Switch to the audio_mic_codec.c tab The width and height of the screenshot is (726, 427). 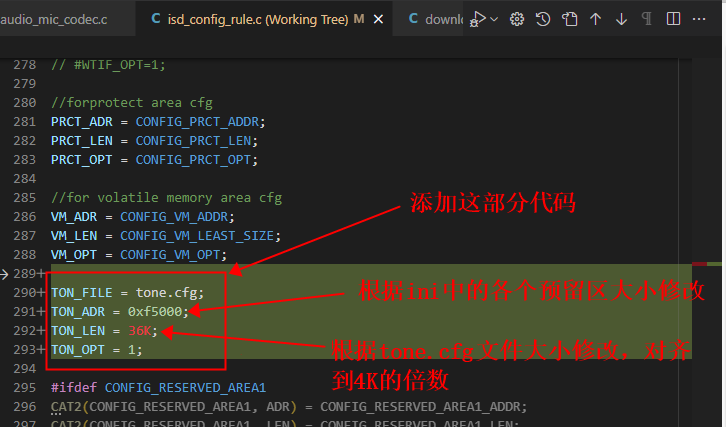pos(54,19)
